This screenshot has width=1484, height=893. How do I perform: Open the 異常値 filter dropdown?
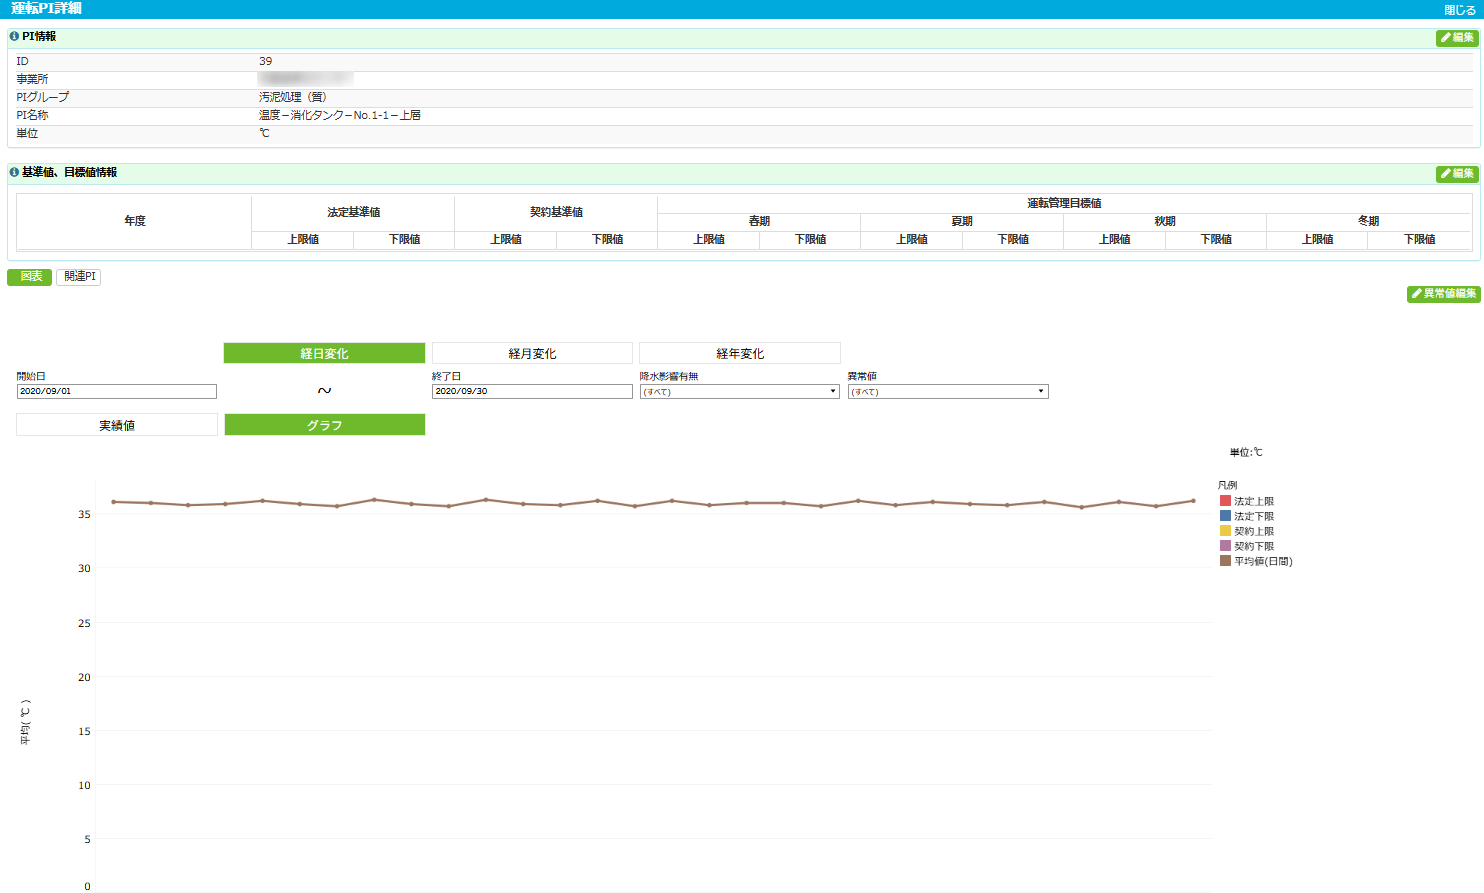[948, 392]
